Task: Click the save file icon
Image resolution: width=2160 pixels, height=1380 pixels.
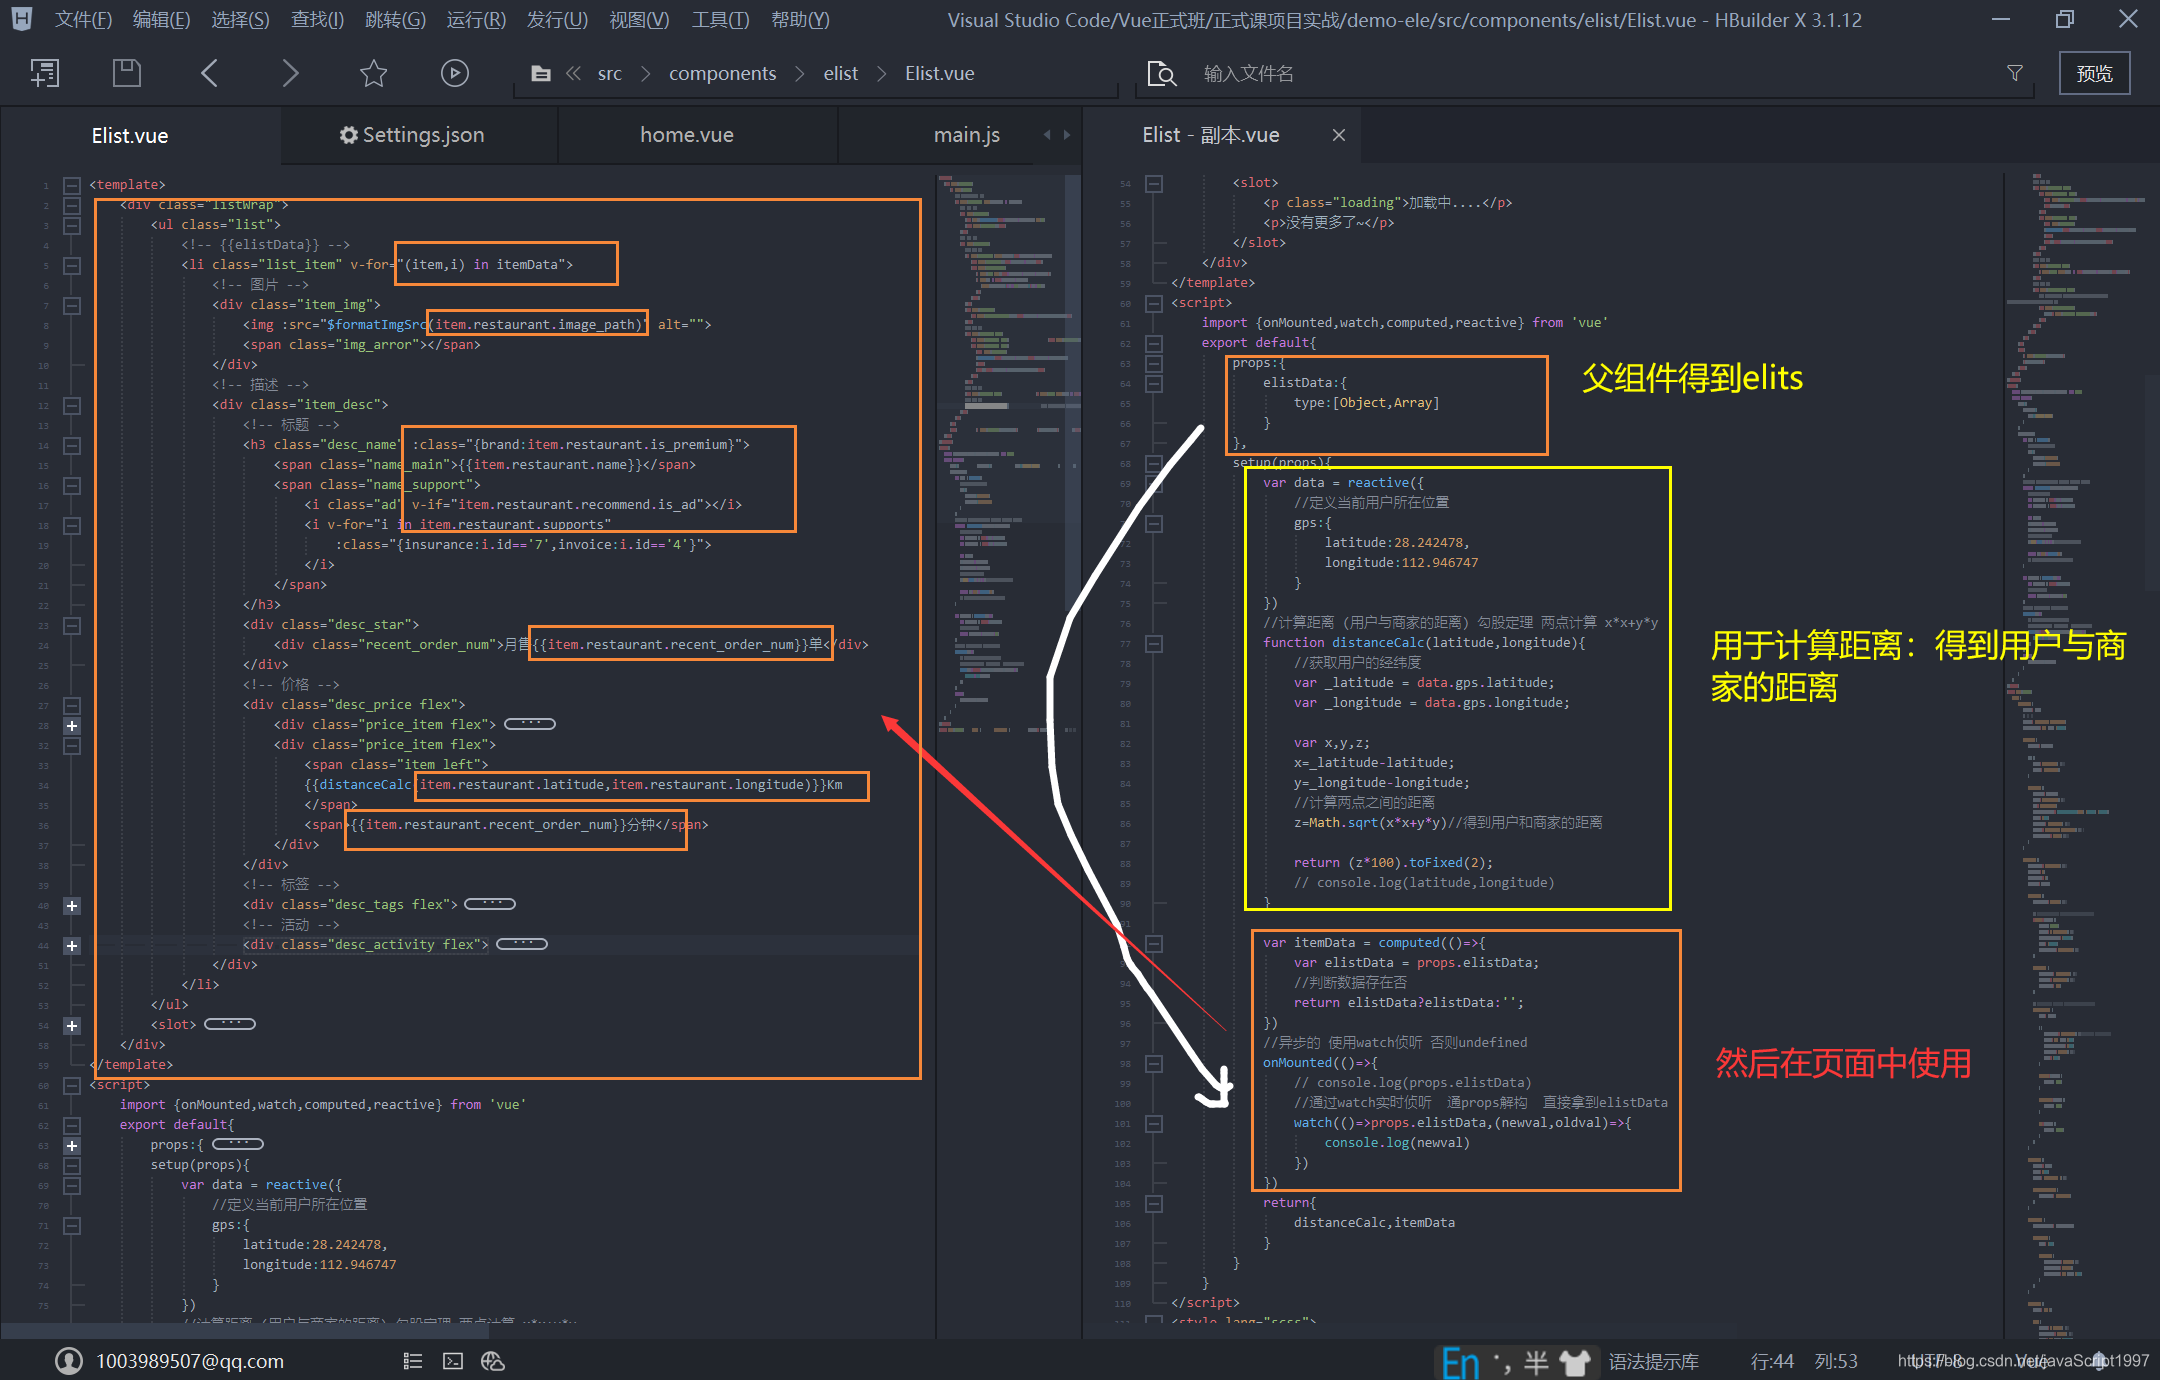Action: [127, 73]
